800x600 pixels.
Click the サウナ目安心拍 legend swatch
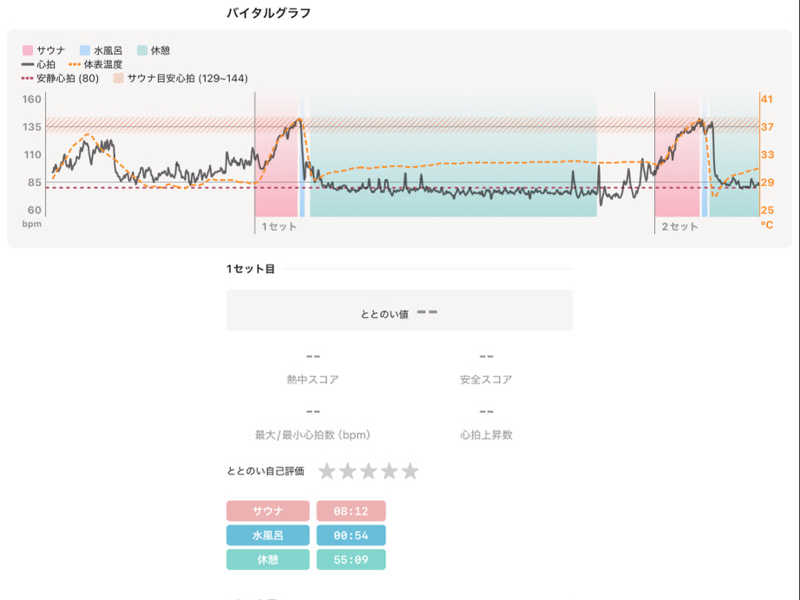tap(118, 79)
